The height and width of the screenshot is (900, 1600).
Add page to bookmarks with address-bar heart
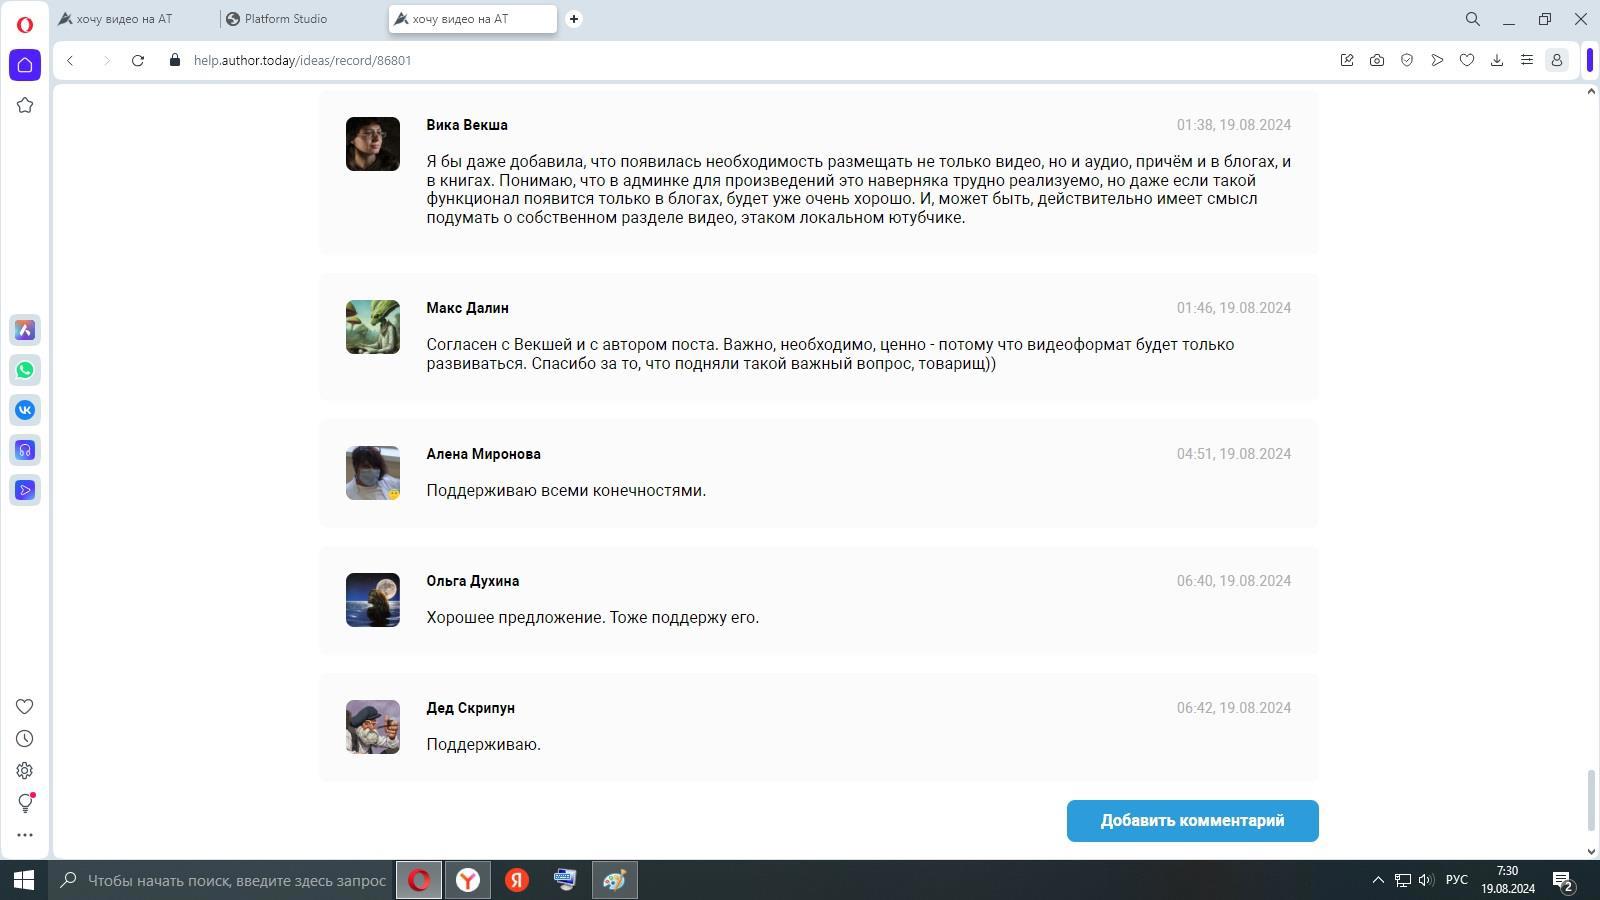pos(1467,60)
